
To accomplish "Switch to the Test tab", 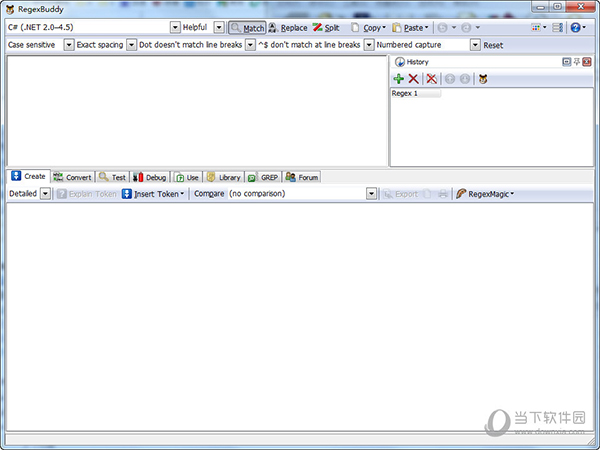I will click(112, 177).
